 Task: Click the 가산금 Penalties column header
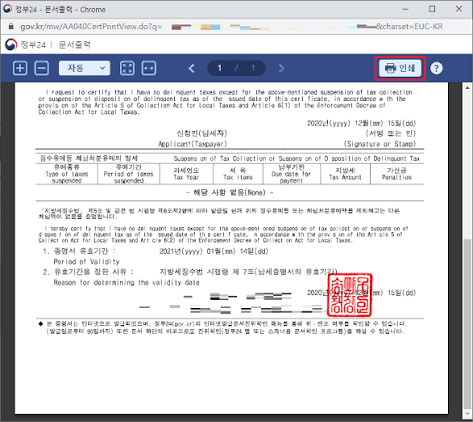397,174
